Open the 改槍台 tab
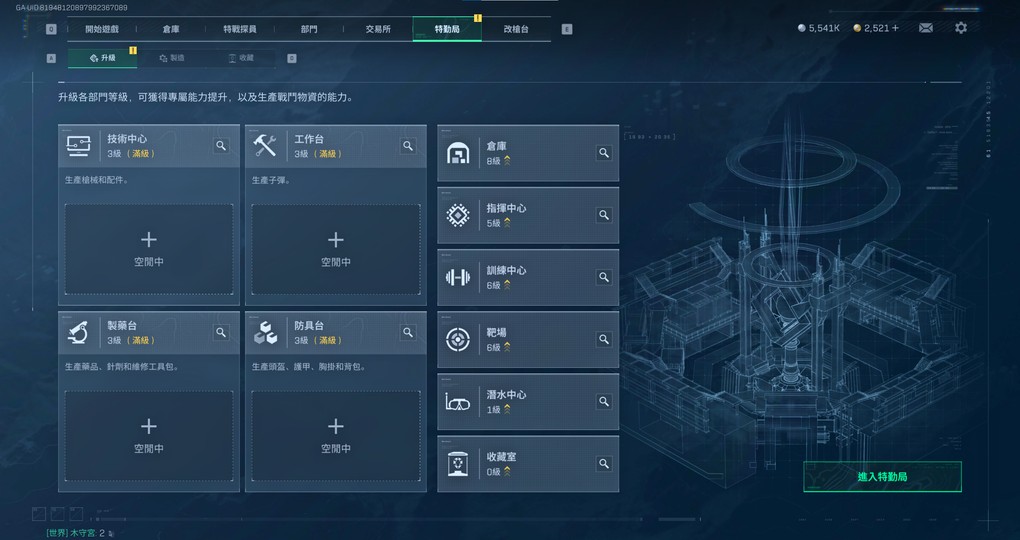This screenshot has height=540, width=1020. coord(516,29)
